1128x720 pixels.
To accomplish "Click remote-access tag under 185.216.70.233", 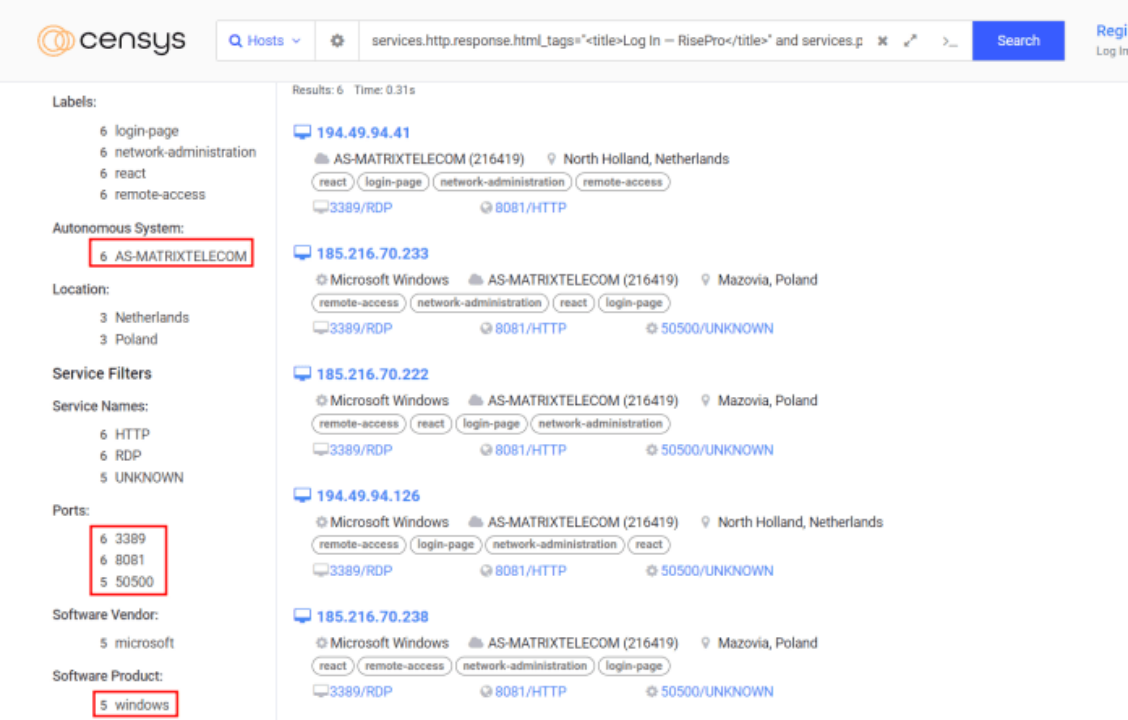I will coord(358,304).
